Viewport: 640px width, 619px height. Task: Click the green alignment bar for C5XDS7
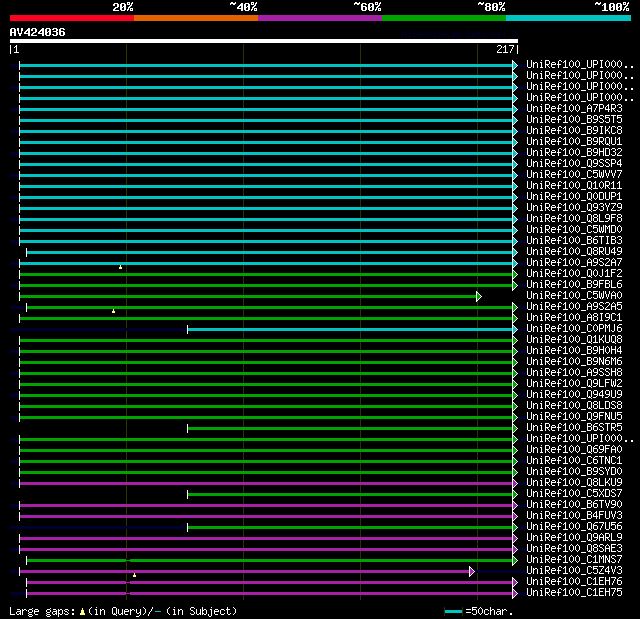coord(350,495)
